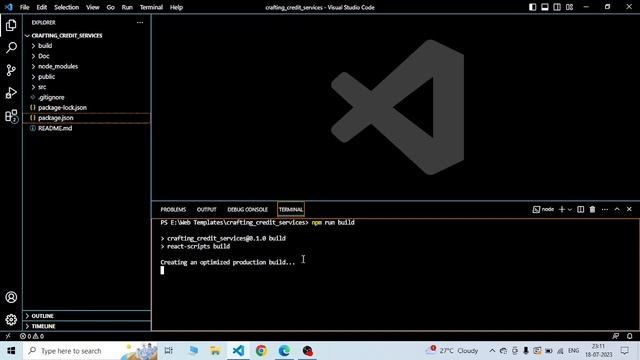Open Customize Layout icon
The height and width of the screenshot is (360, 640).
click(569, 7)
